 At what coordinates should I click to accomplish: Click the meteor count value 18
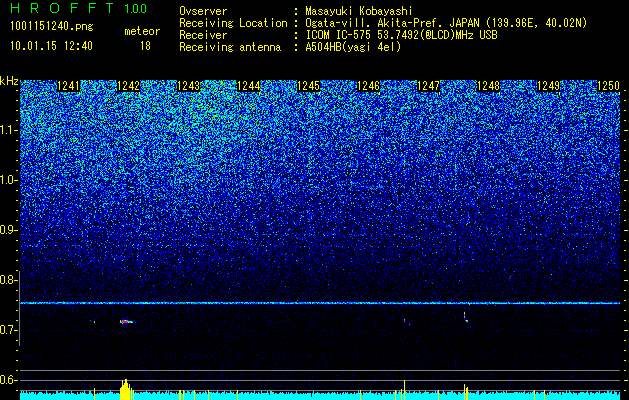[x=145, y=46]
